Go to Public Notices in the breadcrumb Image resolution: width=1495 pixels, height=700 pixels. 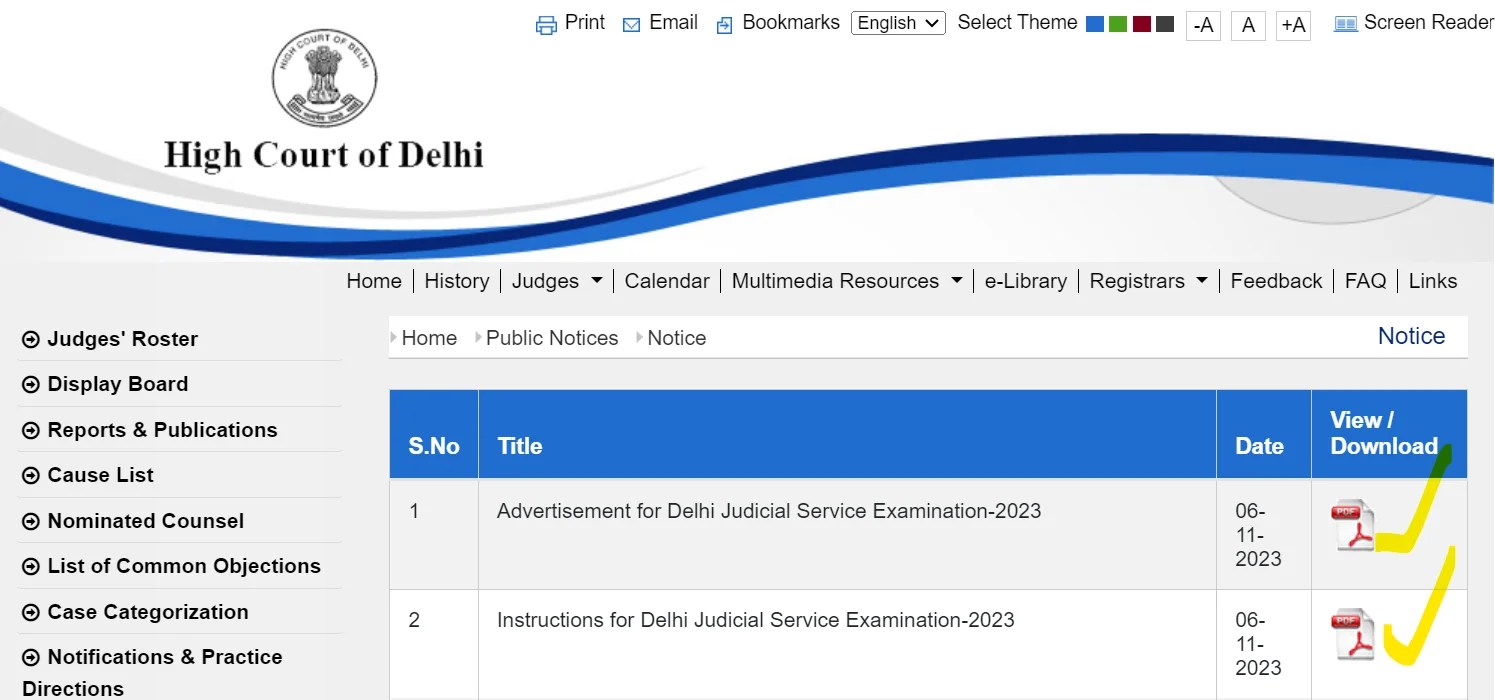tap(552, 338)
